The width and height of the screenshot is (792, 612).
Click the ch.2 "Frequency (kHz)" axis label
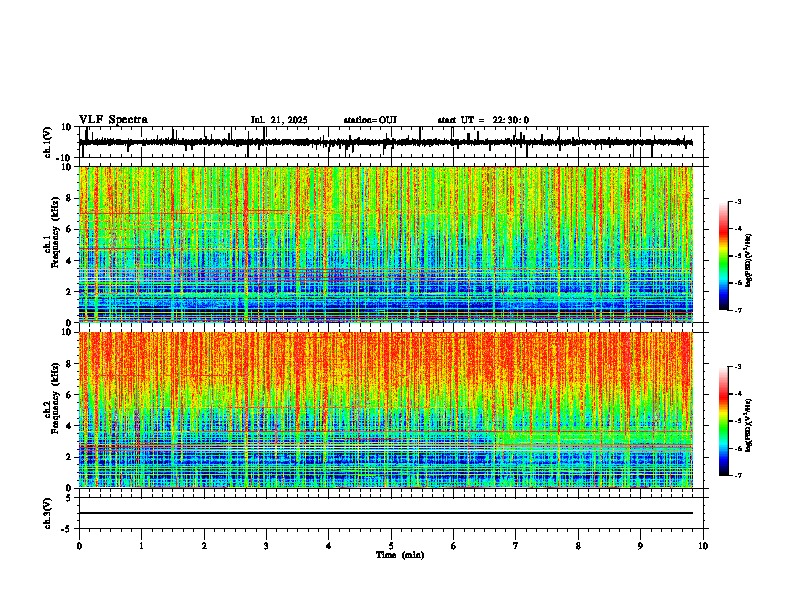(55, 398)
